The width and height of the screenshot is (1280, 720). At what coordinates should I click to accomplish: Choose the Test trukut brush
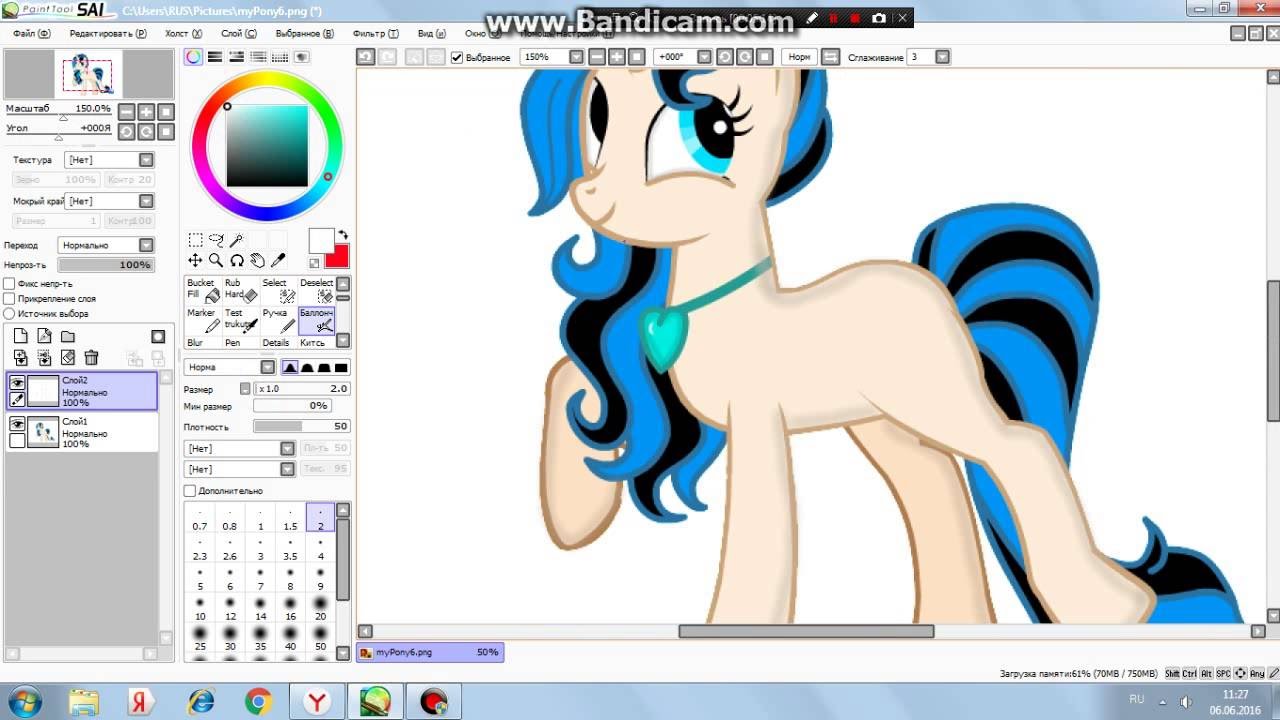point(241,320)
